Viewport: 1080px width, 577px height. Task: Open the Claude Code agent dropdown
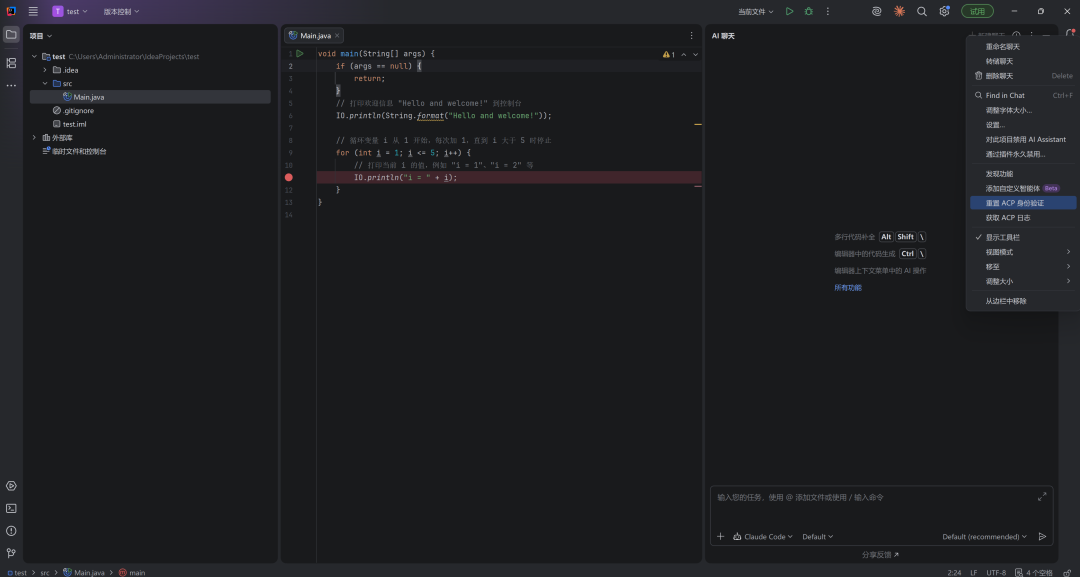[763, 537]
